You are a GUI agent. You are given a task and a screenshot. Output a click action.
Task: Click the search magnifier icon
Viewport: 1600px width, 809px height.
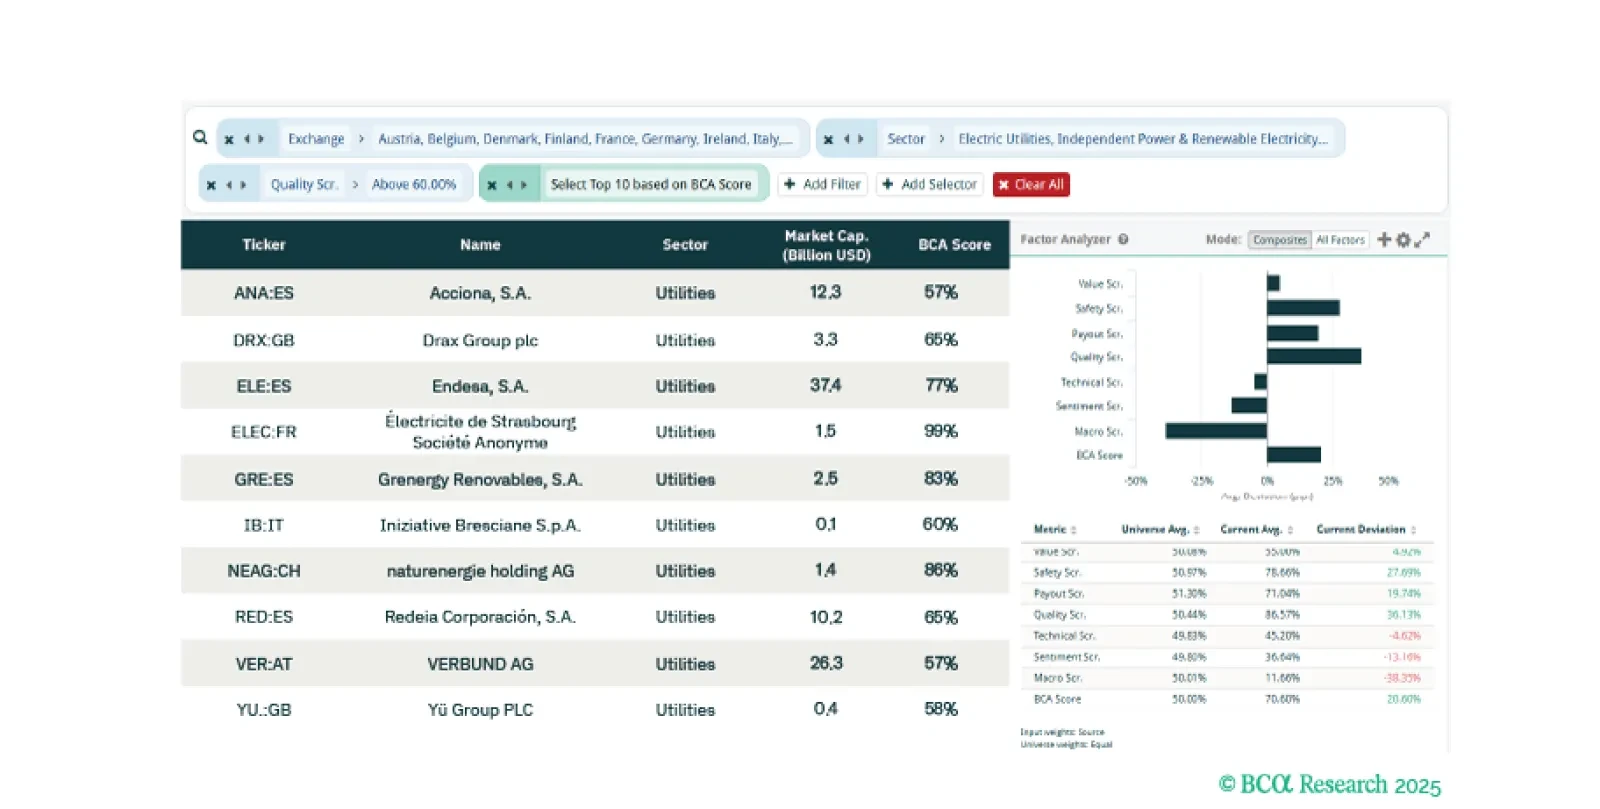click(x=200, y=138)
